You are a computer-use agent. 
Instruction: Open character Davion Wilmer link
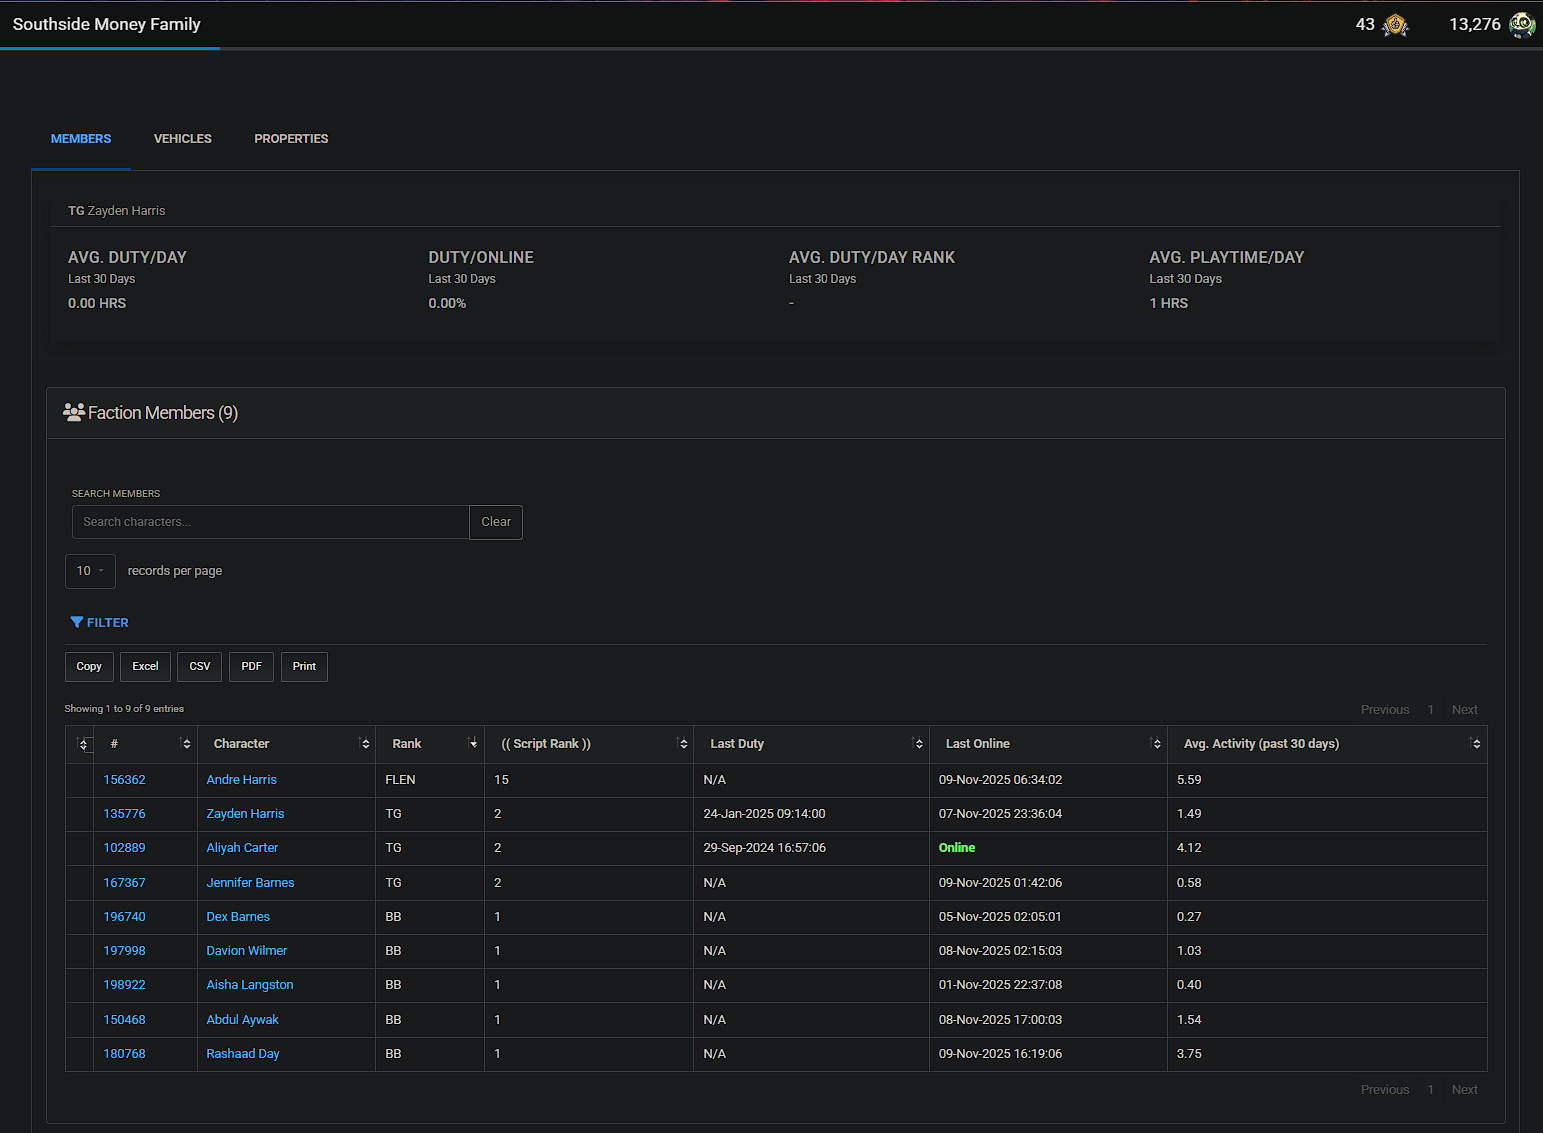(x=246, y=951)
